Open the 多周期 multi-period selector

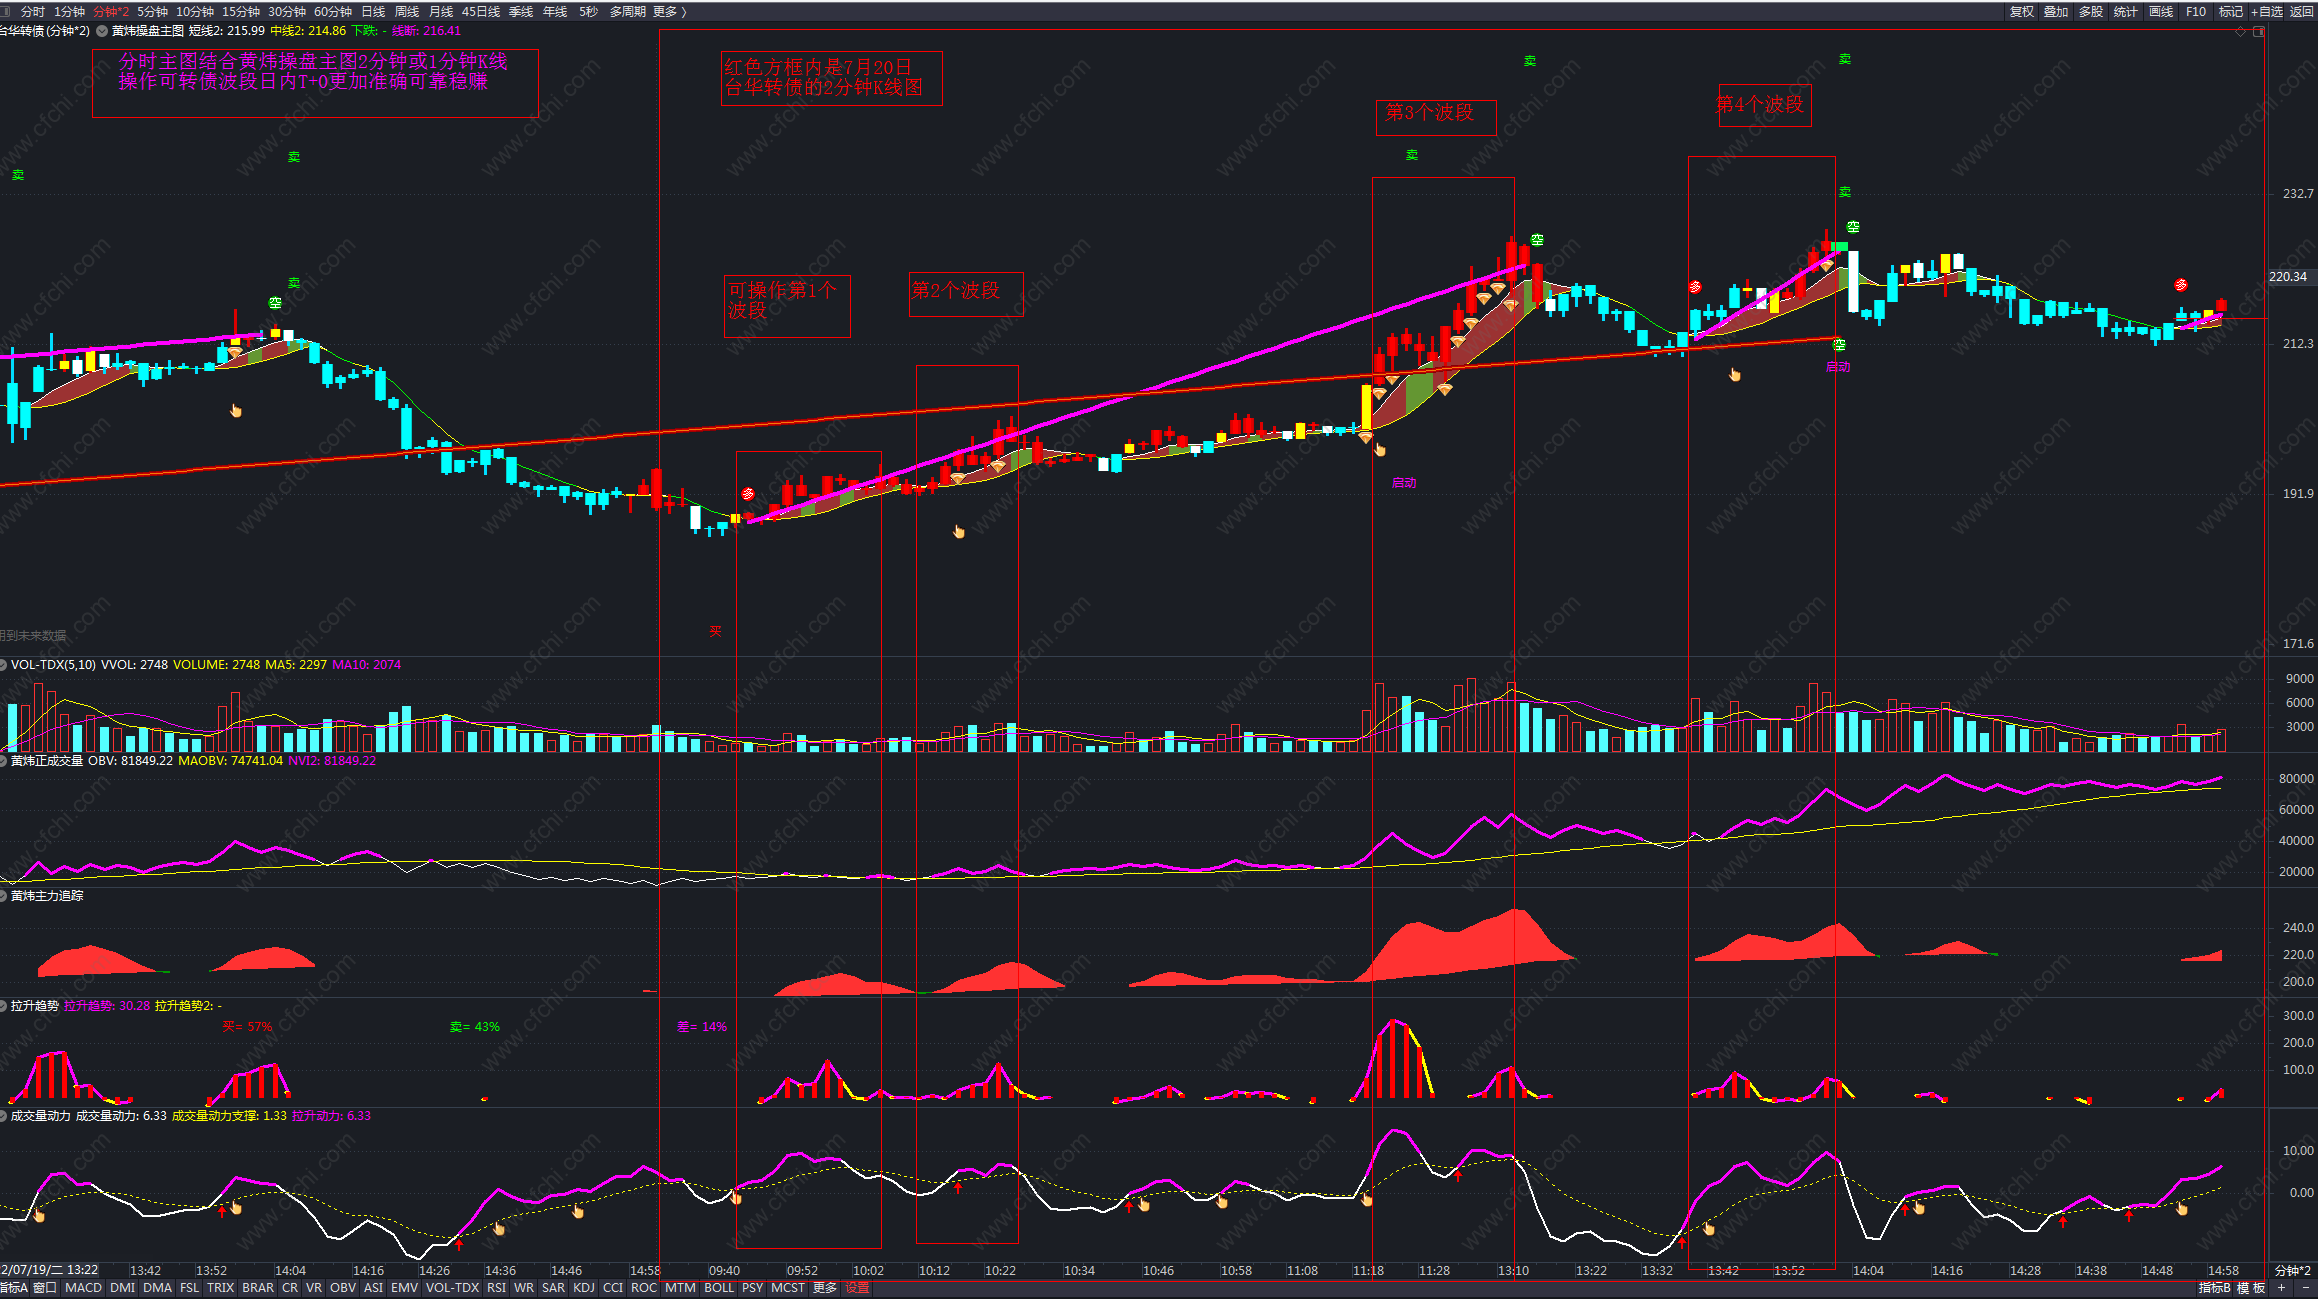click(627, 12)
